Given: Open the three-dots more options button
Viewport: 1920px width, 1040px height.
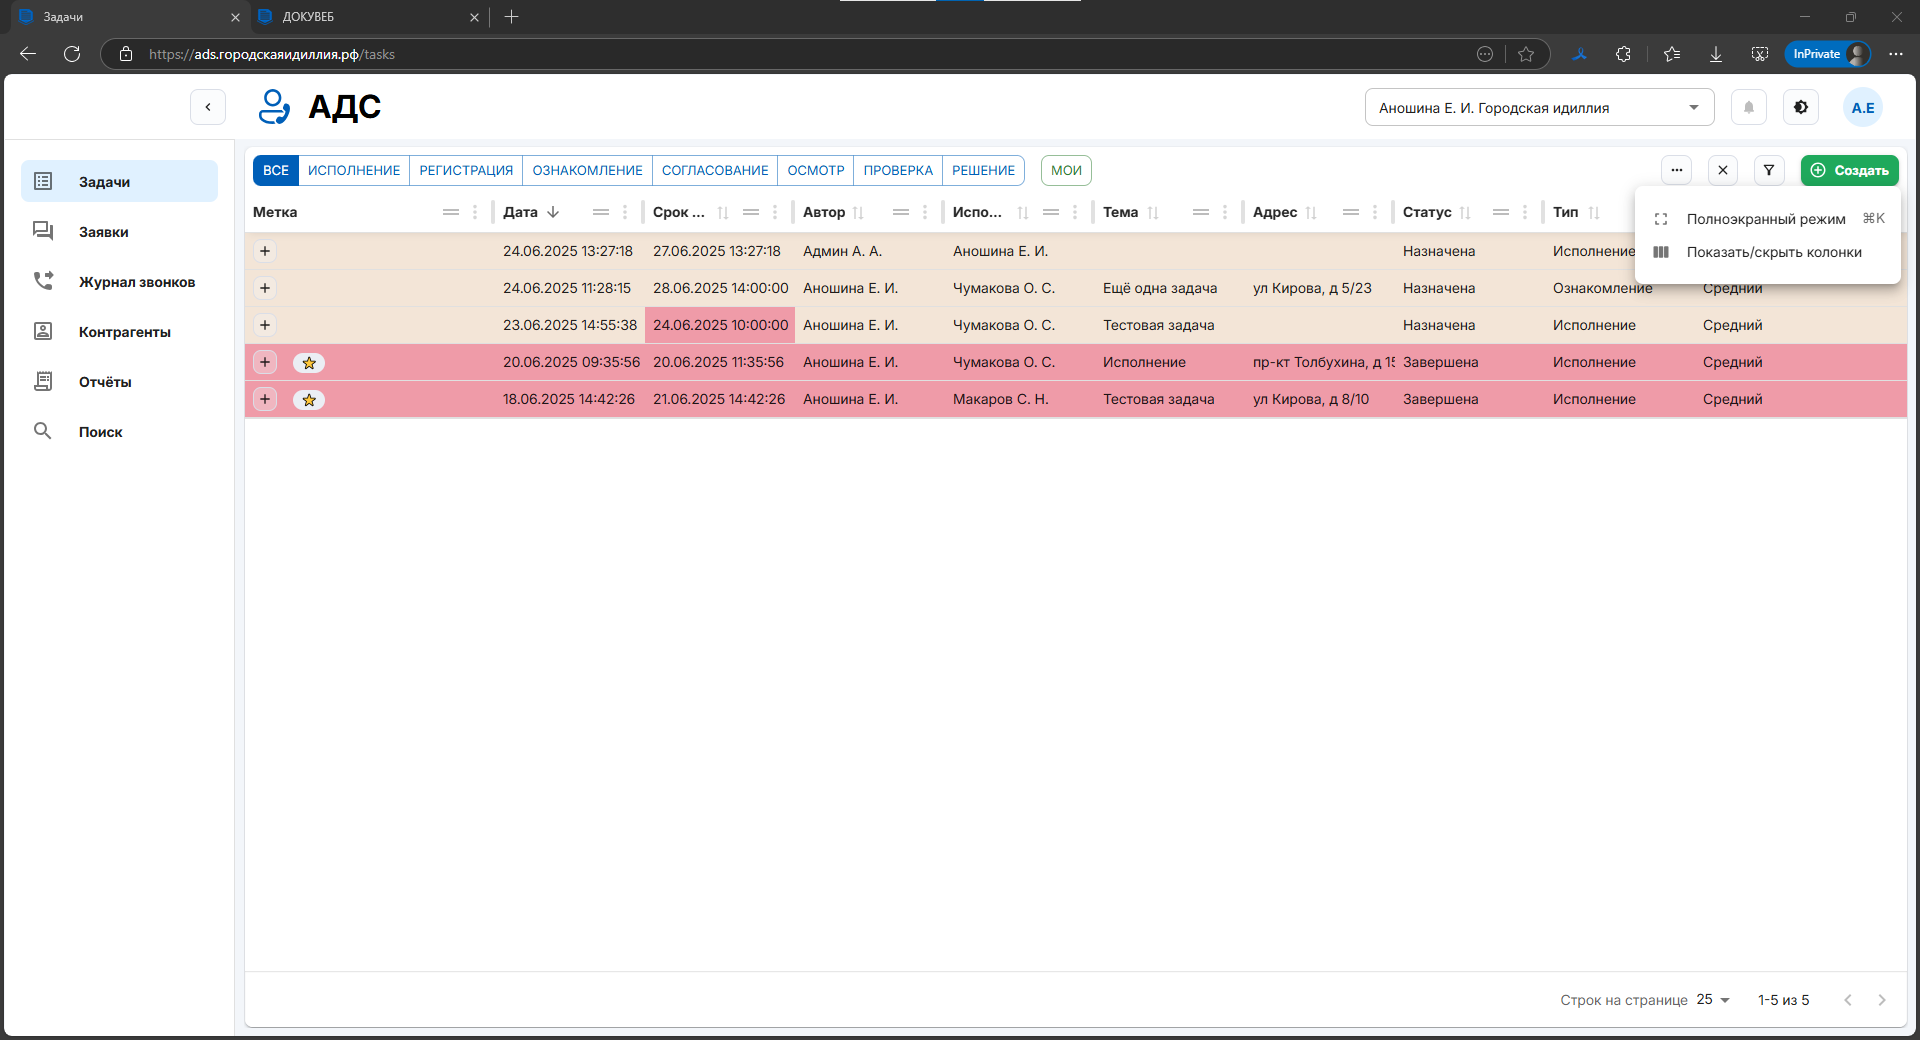Looking at the screenshot, I should tap(1676, 171).
